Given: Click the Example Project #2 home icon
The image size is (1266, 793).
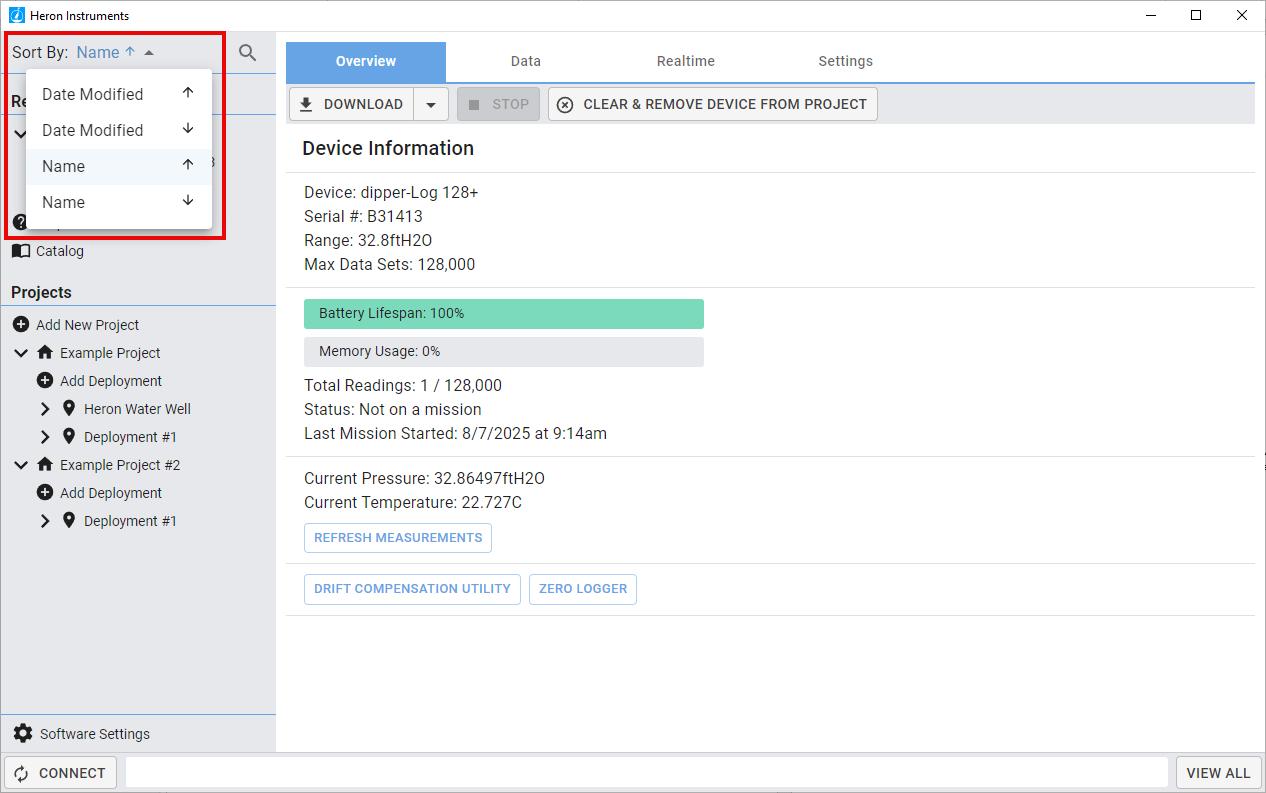Looking at the screenshot, I should pyautogui.click(x=45, y=465).
